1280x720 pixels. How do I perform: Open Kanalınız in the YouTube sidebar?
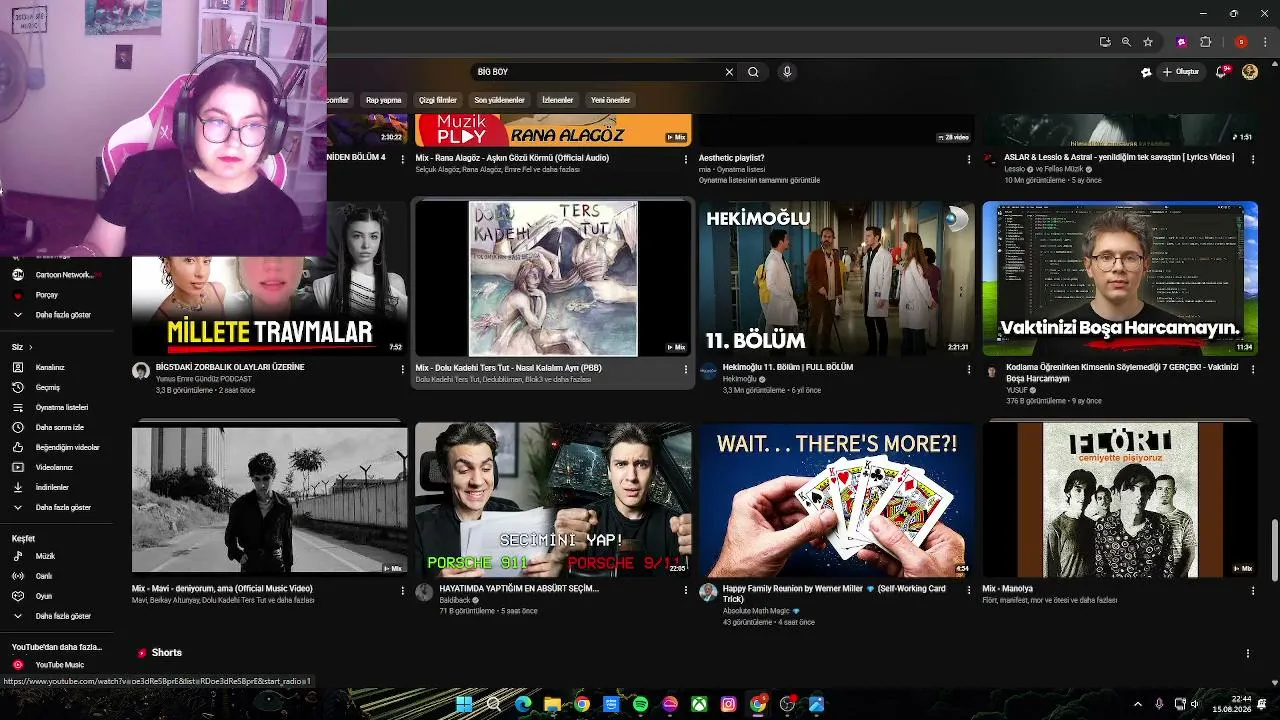tap(50, 367)
